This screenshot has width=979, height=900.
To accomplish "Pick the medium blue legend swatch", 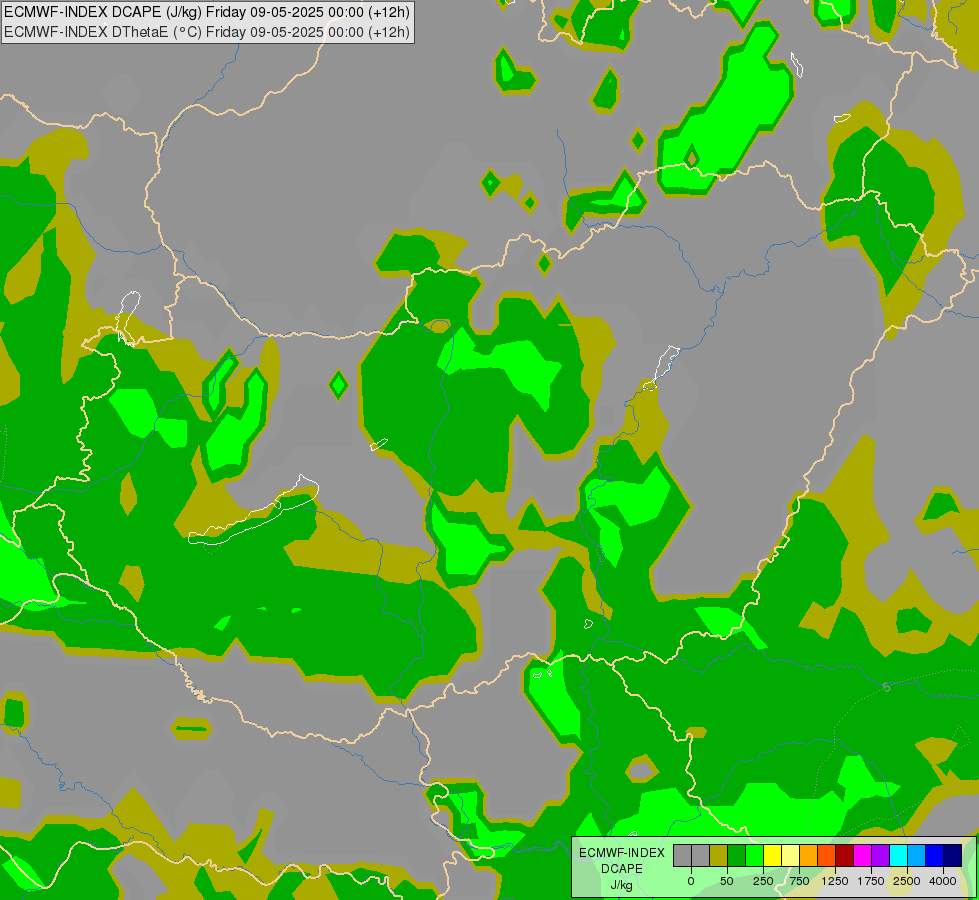I will (935, 855).
